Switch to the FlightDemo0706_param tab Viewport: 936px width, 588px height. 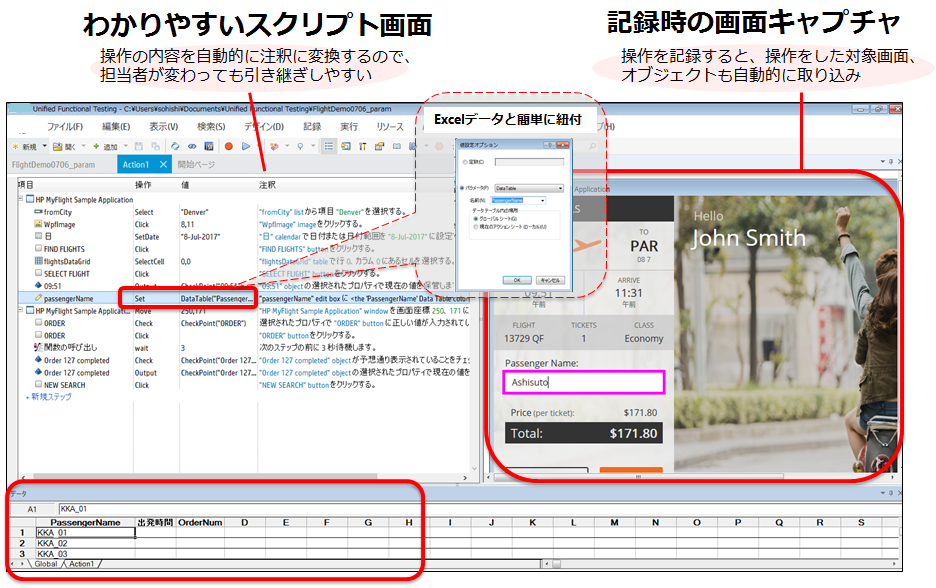tap(53, 165)
